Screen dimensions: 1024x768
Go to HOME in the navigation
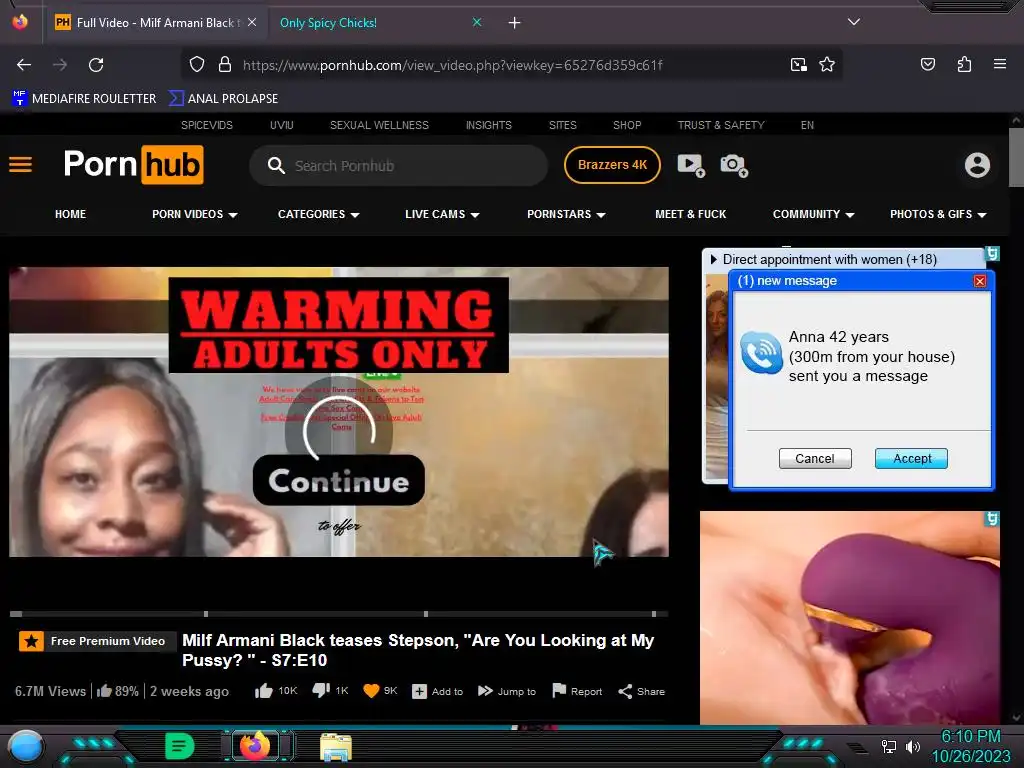(71, 214)
